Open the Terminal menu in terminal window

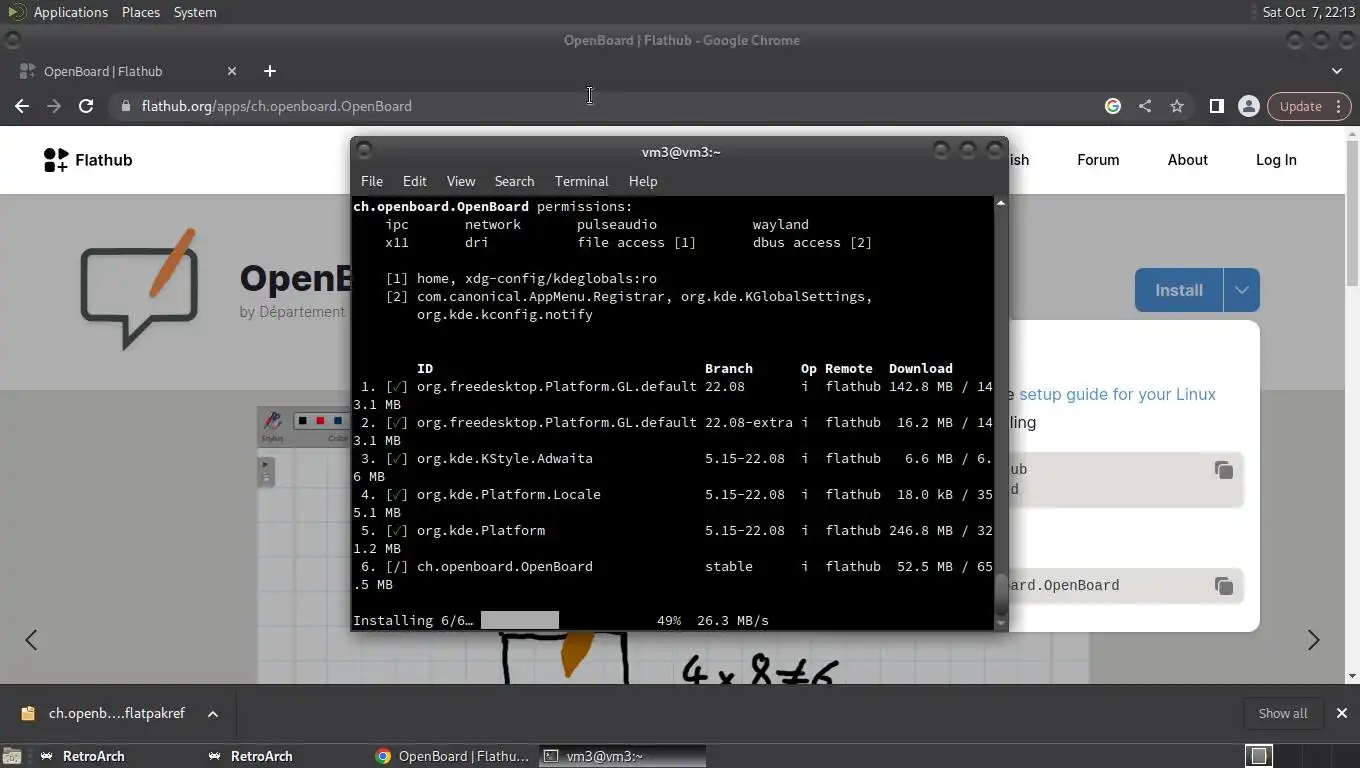582,181
